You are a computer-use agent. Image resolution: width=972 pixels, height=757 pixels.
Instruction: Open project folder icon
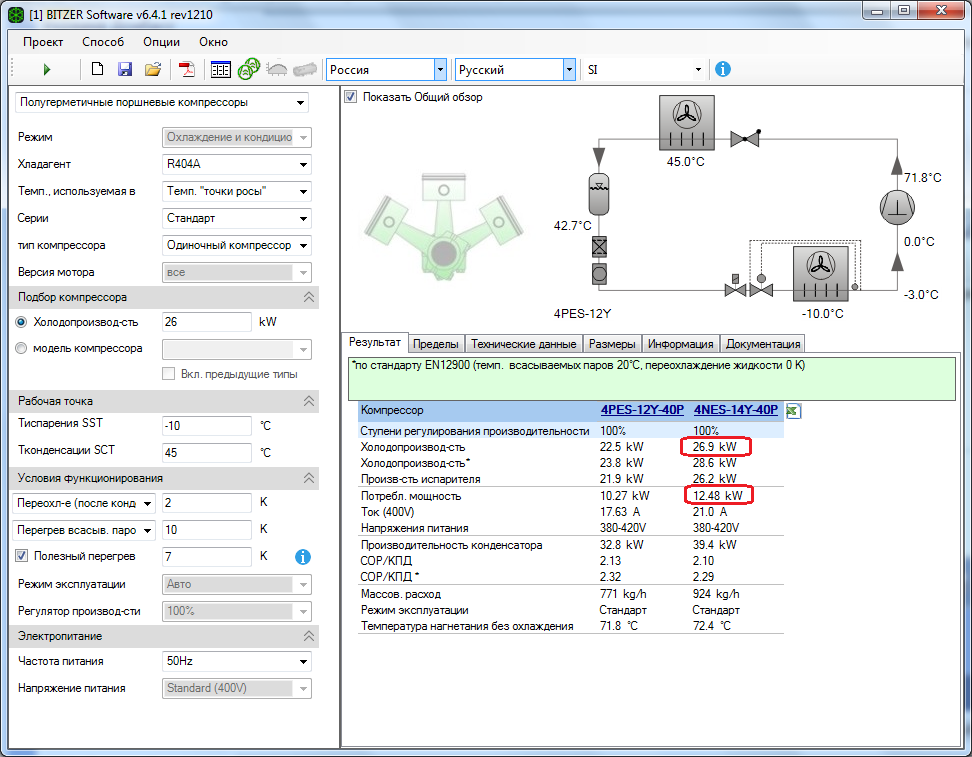[x=152, y=69]
